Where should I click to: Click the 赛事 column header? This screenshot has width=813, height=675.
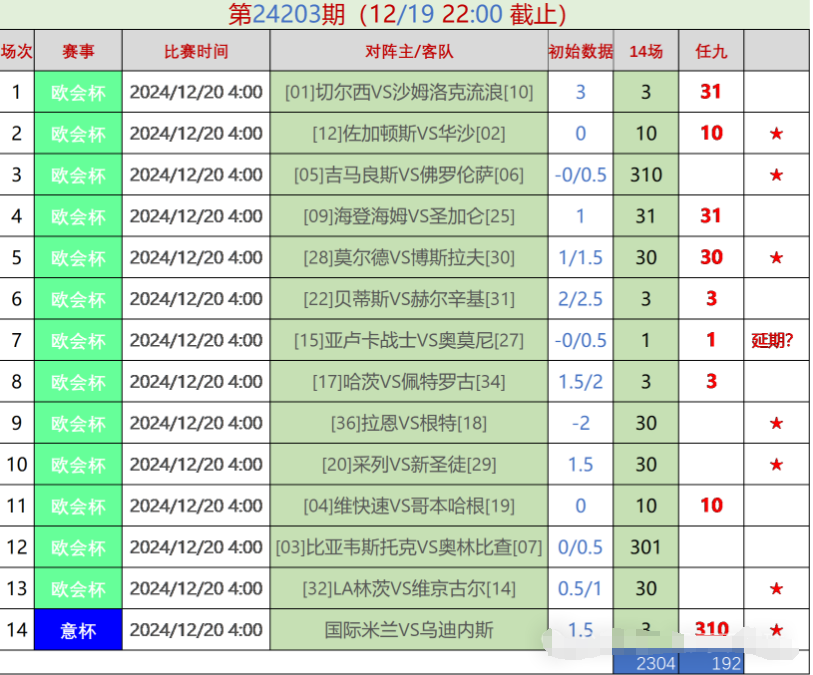78,51
